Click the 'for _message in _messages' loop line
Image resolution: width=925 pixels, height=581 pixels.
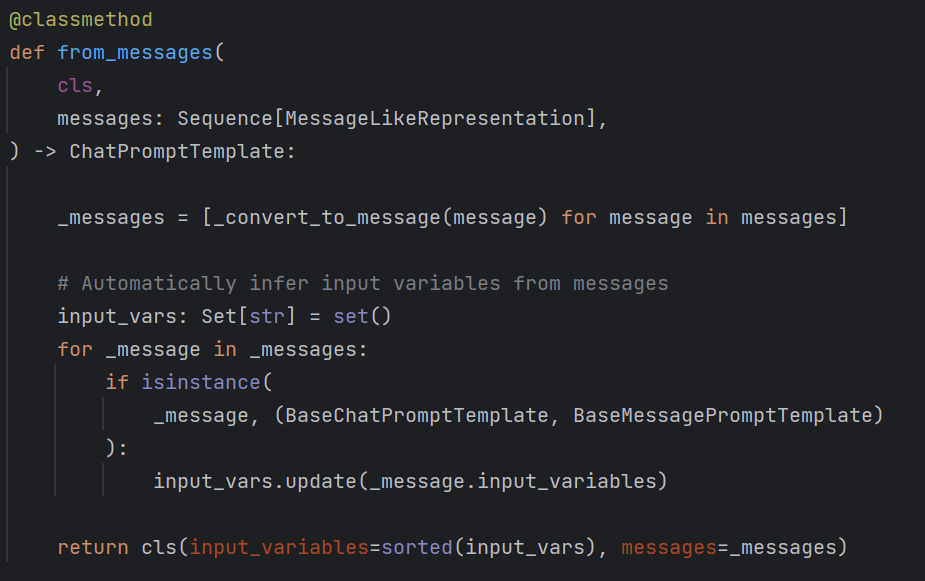point(212,349)
